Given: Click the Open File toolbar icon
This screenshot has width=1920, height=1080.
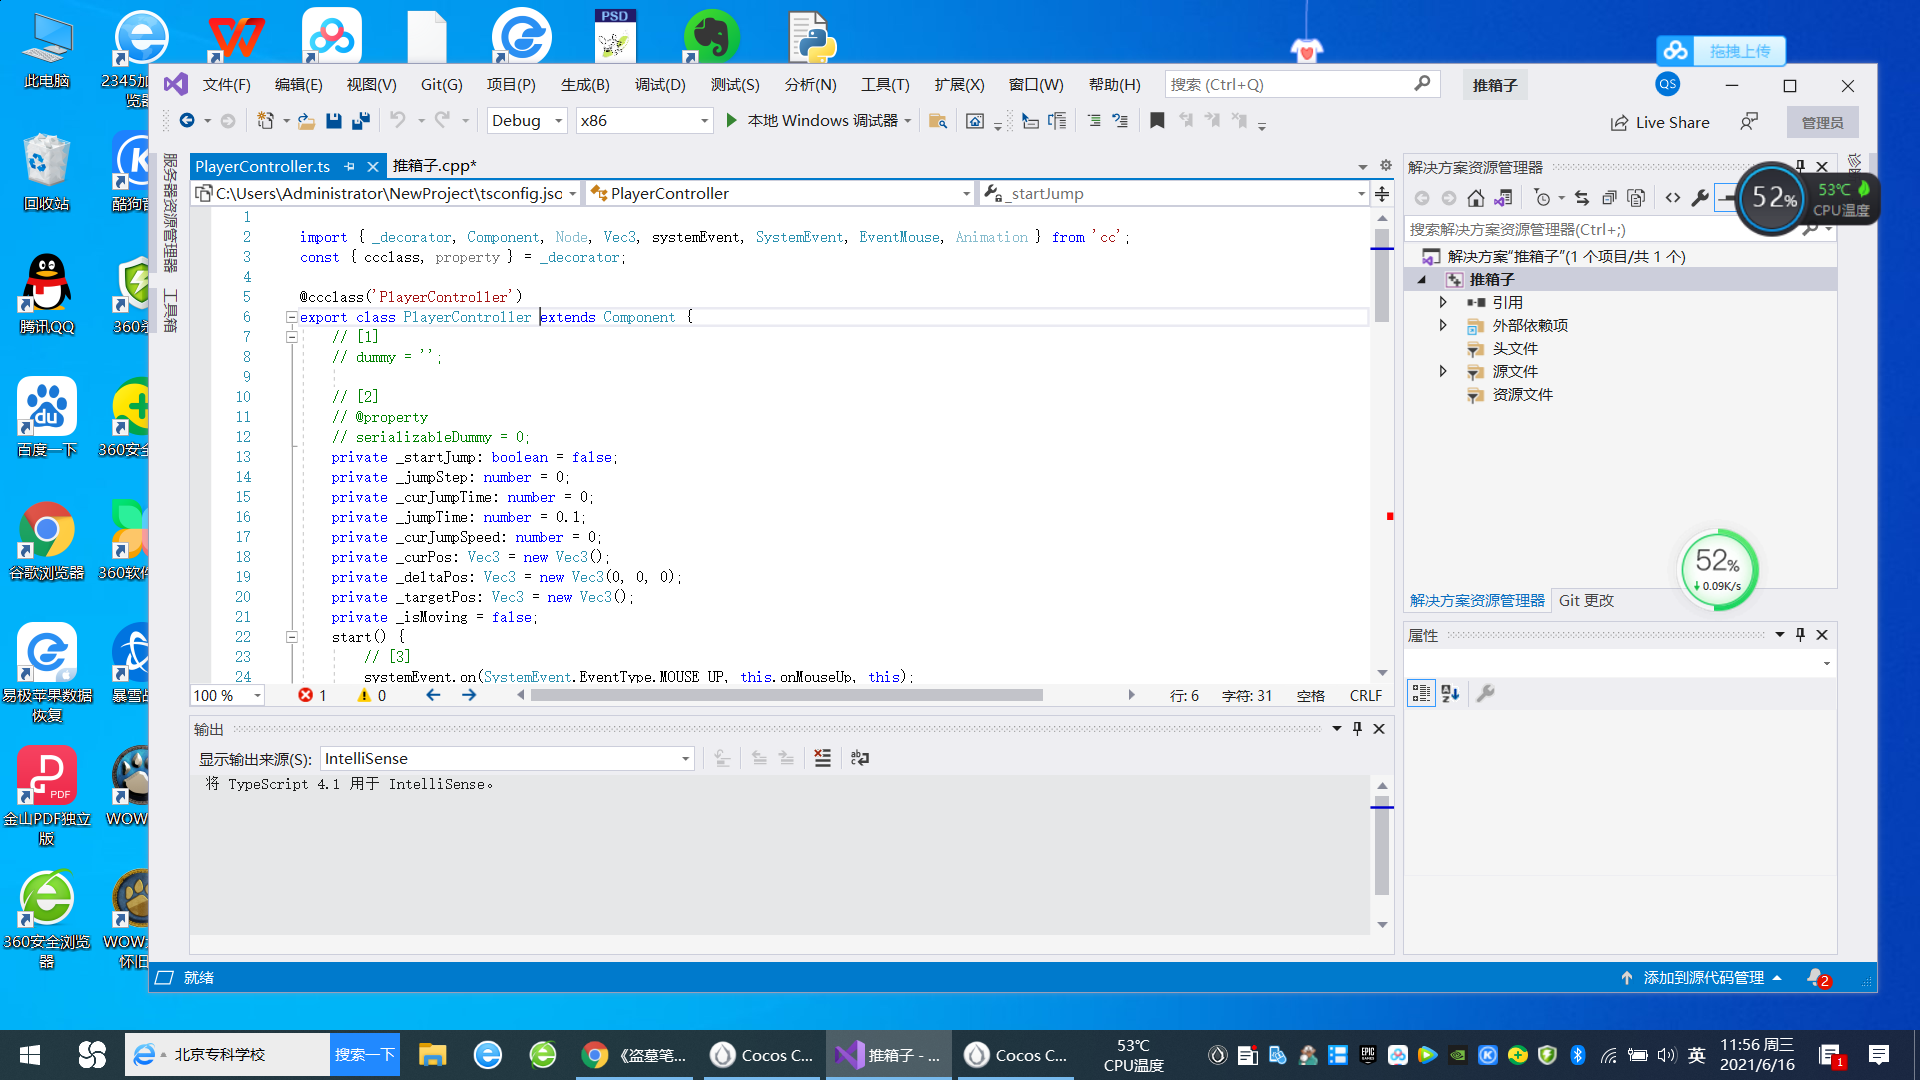Looking at the screenshot, I should [x=306, y=121].
